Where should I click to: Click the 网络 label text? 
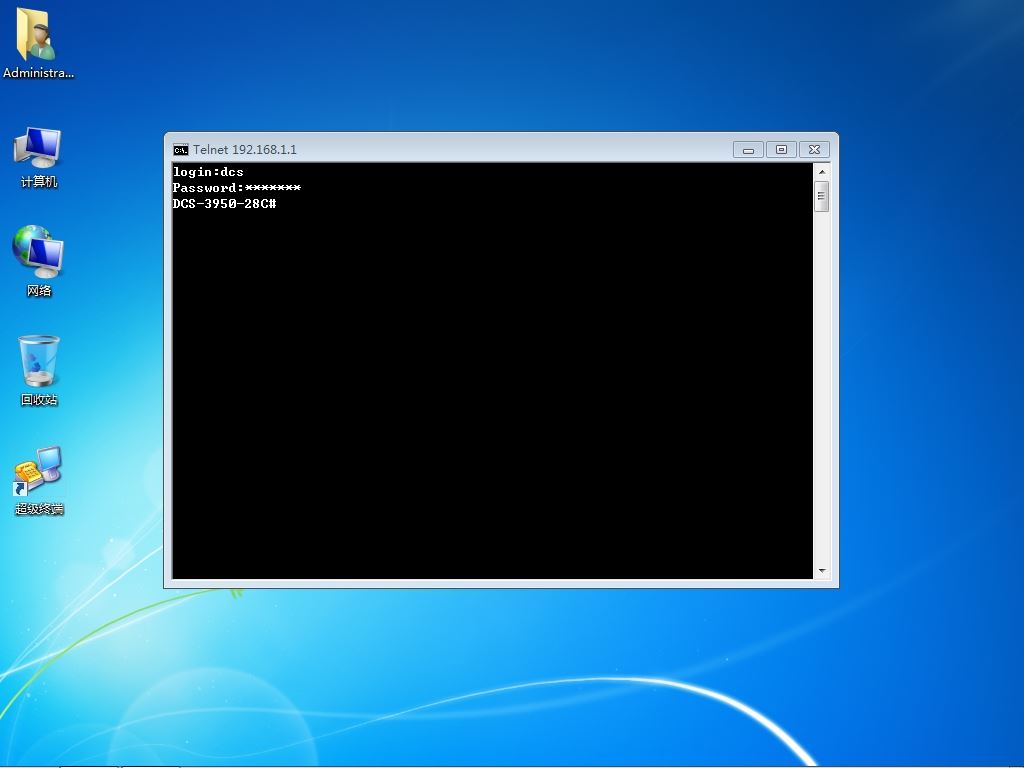click(x=39, y=291)
